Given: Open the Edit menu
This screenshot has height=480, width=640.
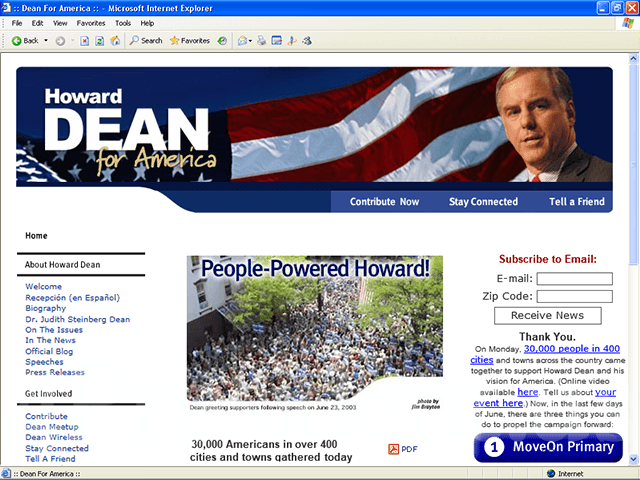Looking at the screenshot, I should tap(38, 23).
